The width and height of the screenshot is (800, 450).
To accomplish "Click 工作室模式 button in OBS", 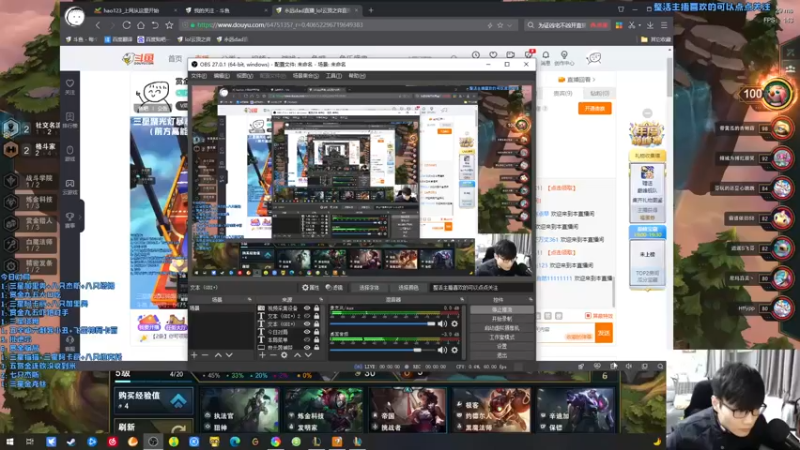I will click(x=502, y=337).
